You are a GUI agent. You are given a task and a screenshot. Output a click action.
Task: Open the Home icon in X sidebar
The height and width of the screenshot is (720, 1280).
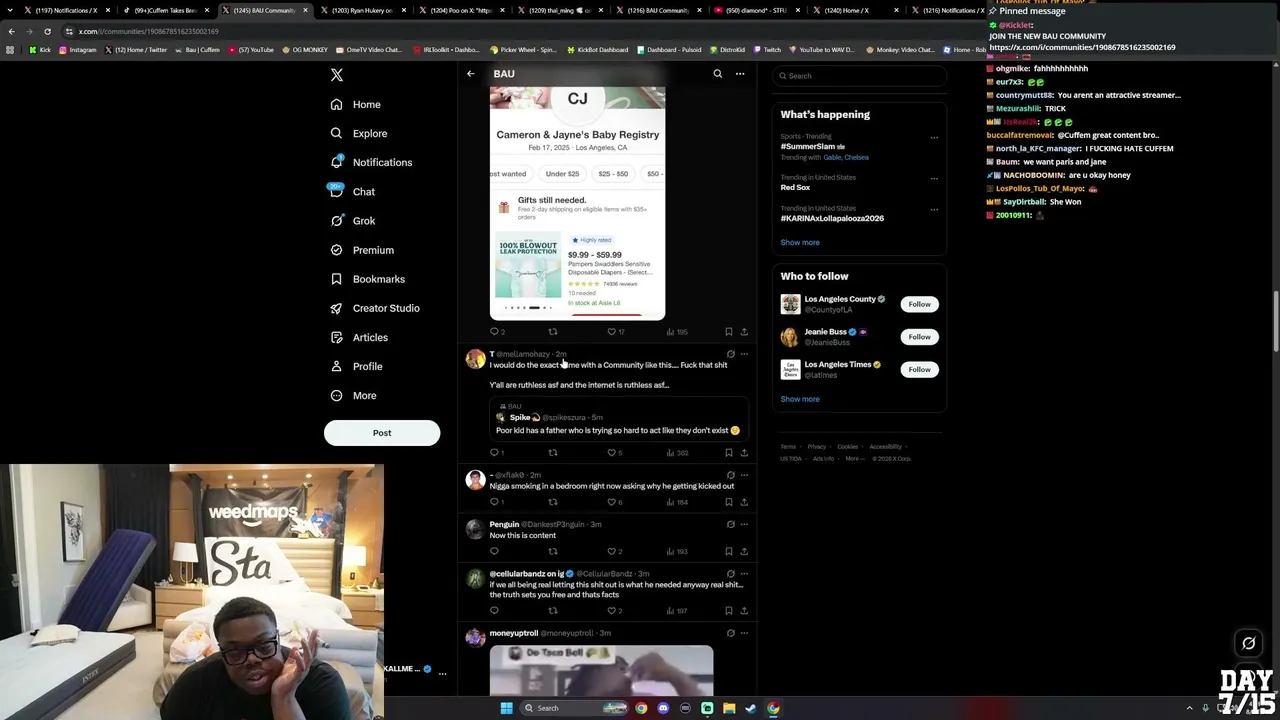(337, 104)
